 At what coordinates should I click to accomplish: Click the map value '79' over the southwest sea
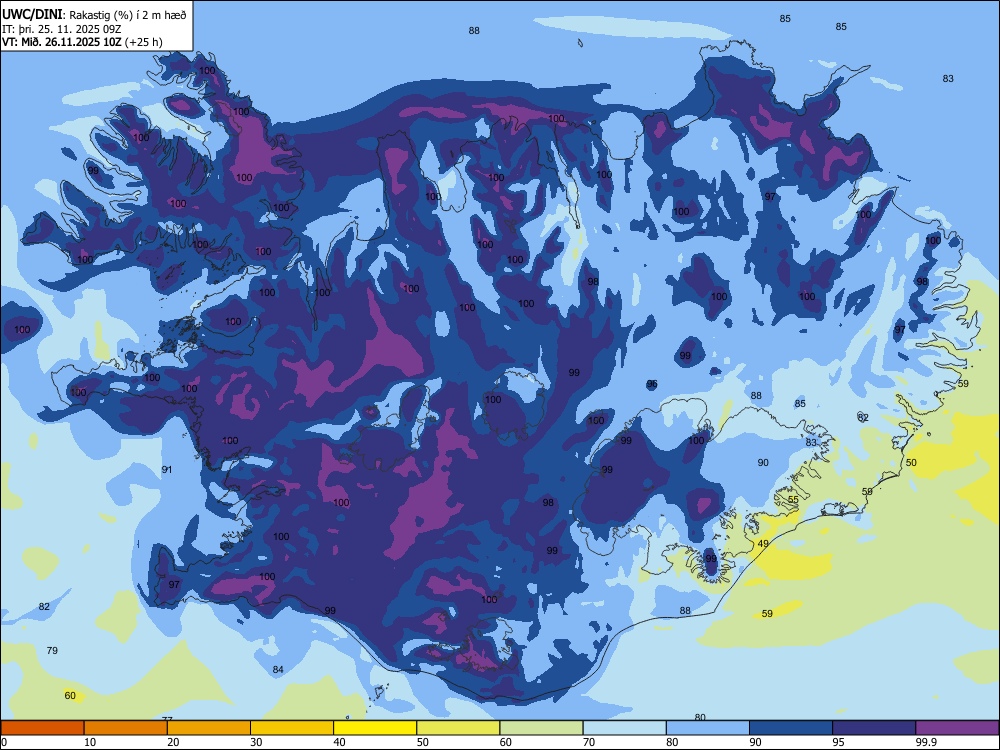click(x=52, y=651)
